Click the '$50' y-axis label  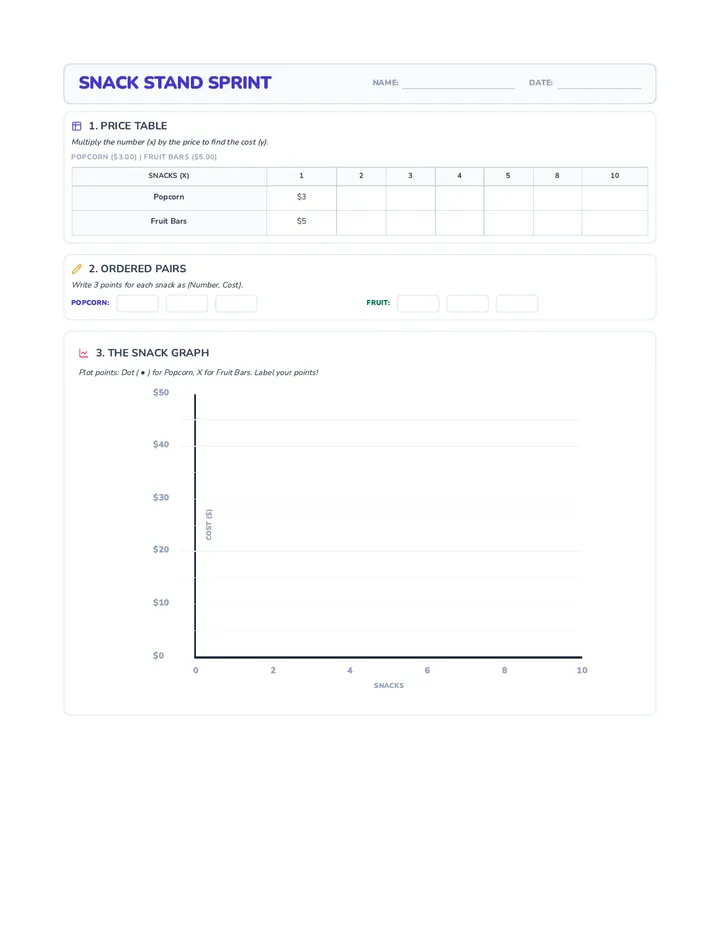coord(161,392)
